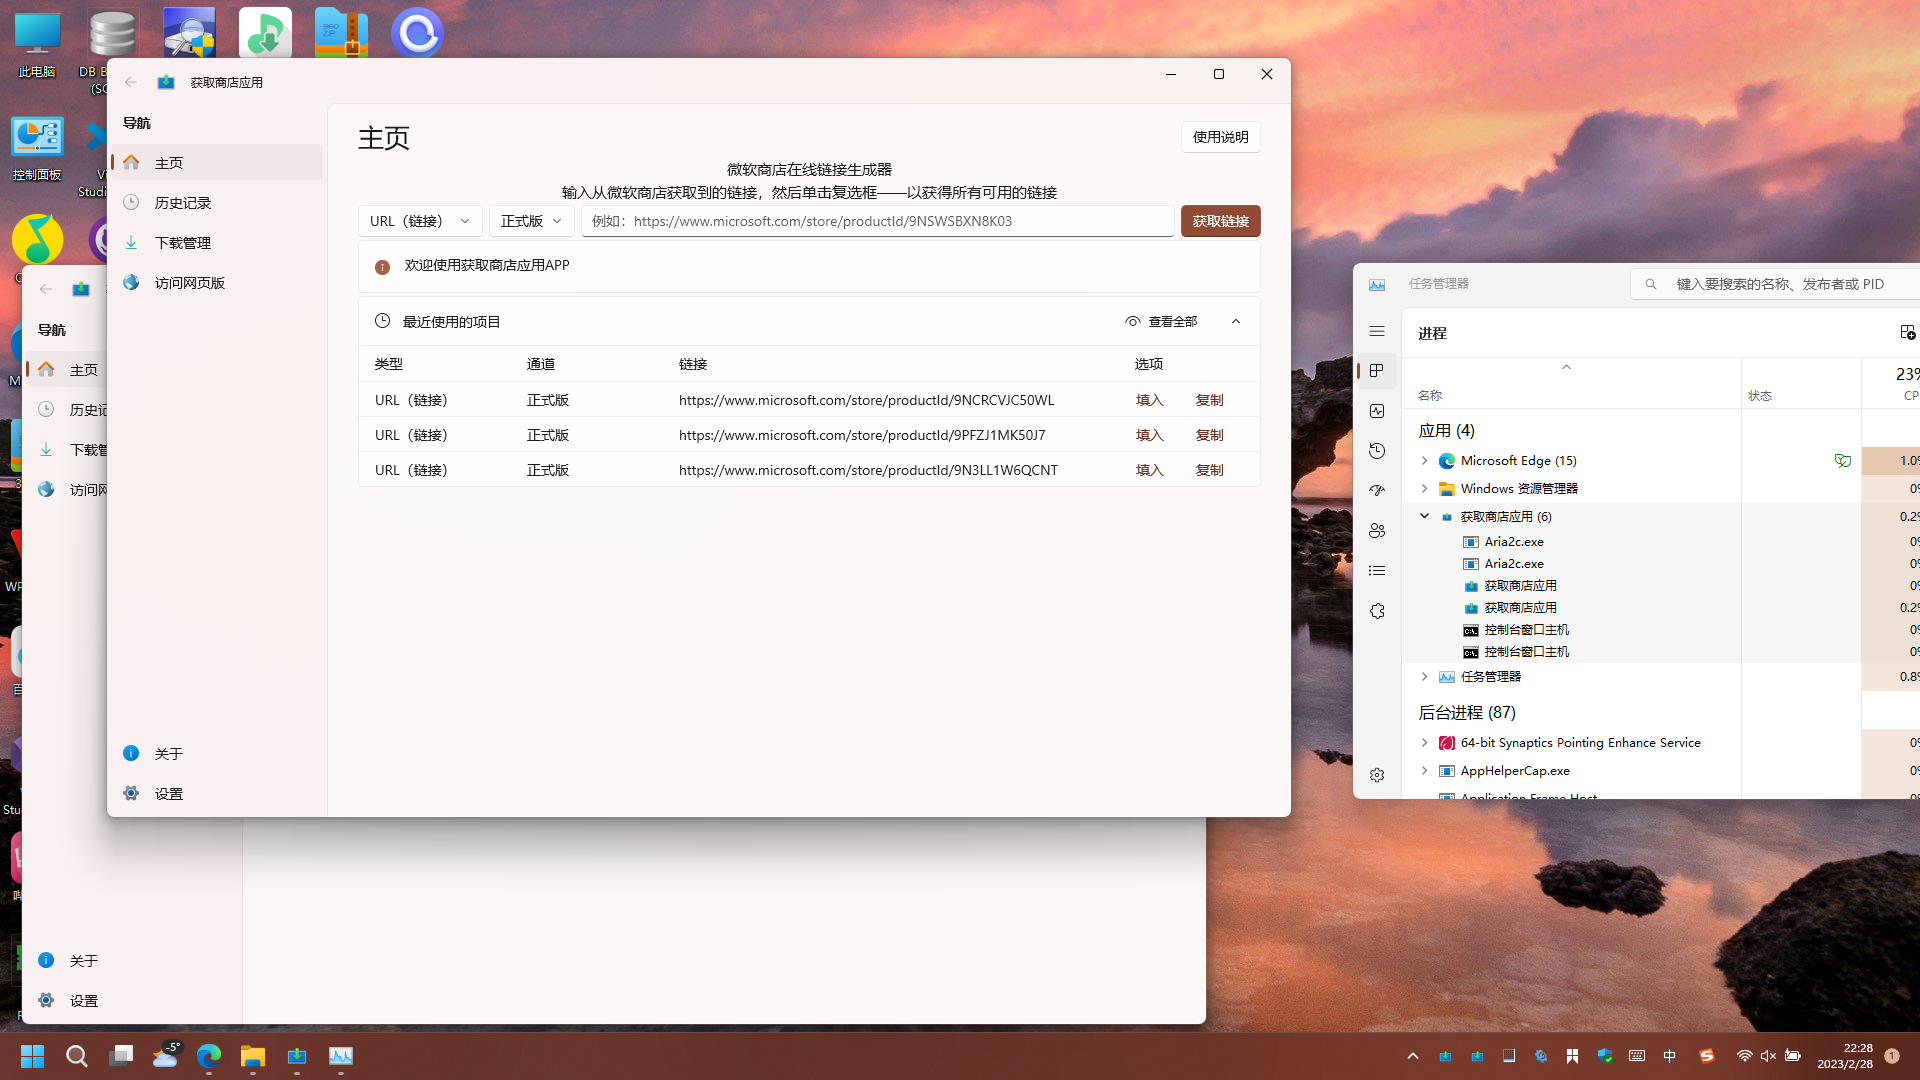Open 正式版 channel dropdown
Screen dimensions: 1920x1080
tap(532, 221)
